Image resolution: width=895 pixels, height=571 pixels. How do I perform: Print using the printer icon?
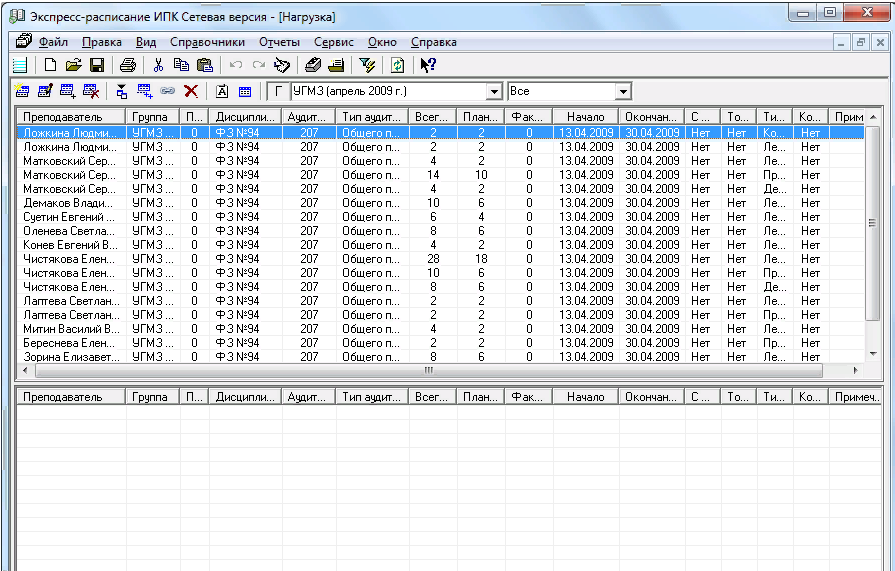[x=127, y=66]
